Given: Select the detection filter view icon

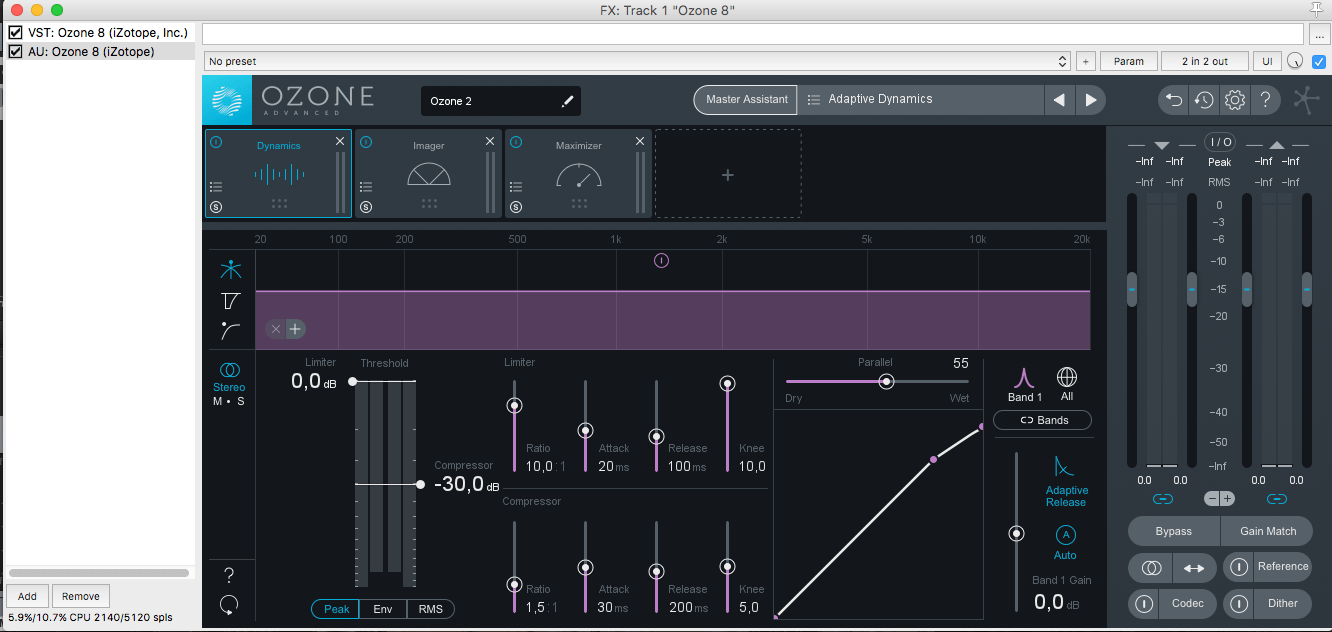Looking at the screenshot, I should click(231, 330).
